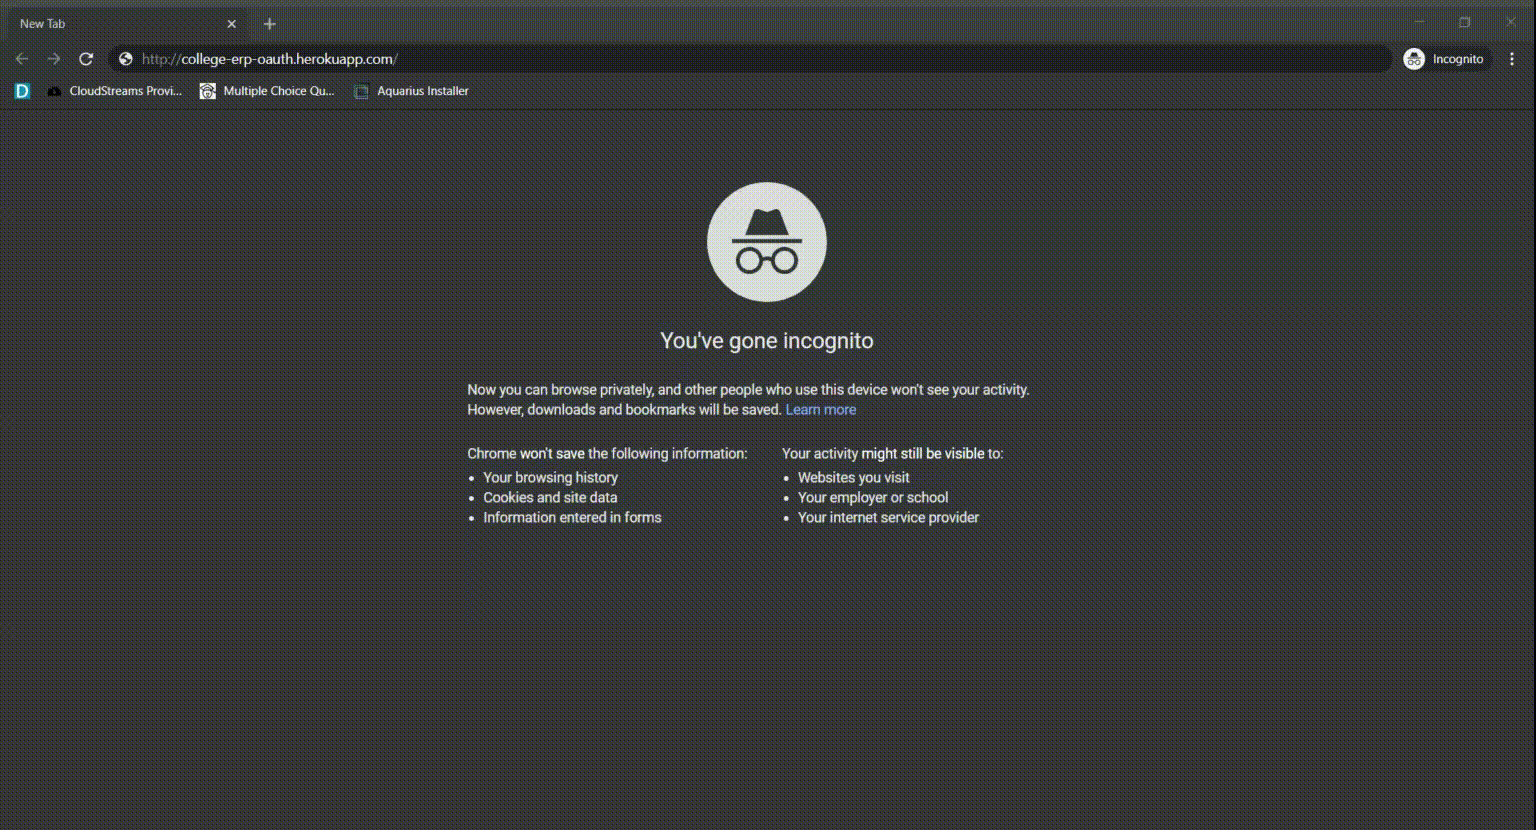
Task: Click the forward navigation arrow
Action: (54, 59)
